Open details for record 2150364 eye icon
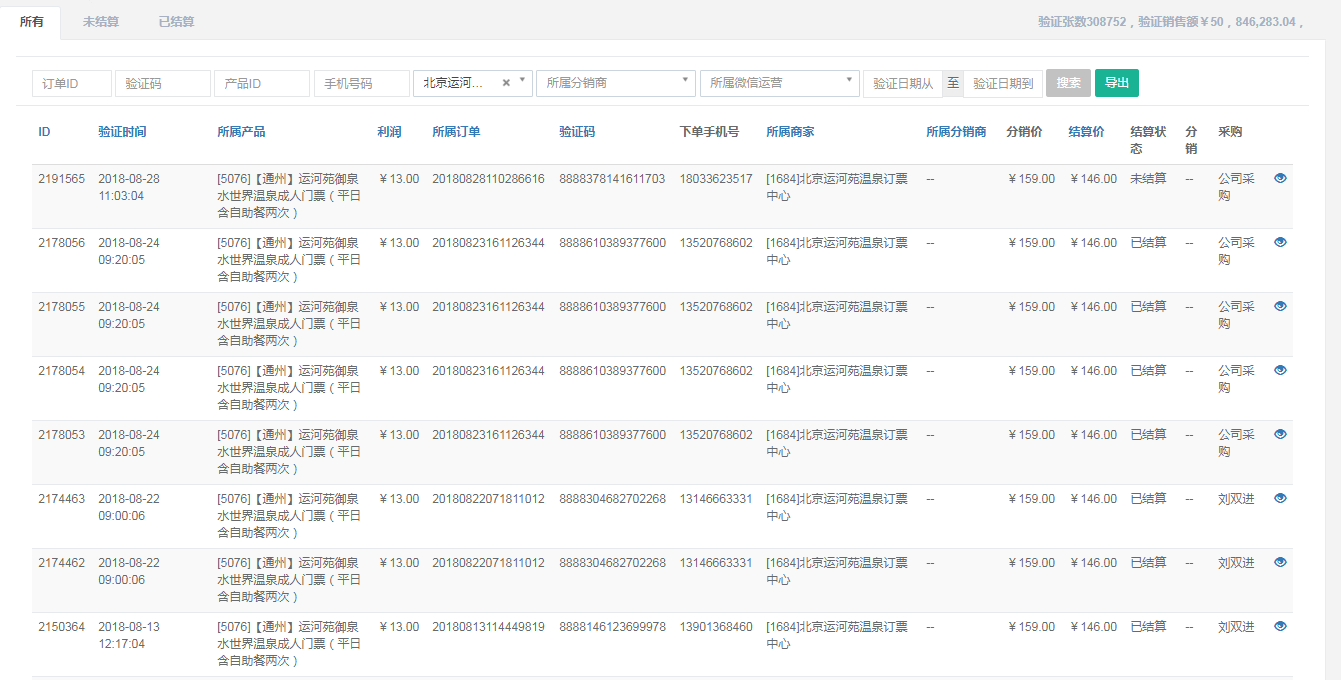Viewport: 1341px width, 680px height. pos(1280,626)
